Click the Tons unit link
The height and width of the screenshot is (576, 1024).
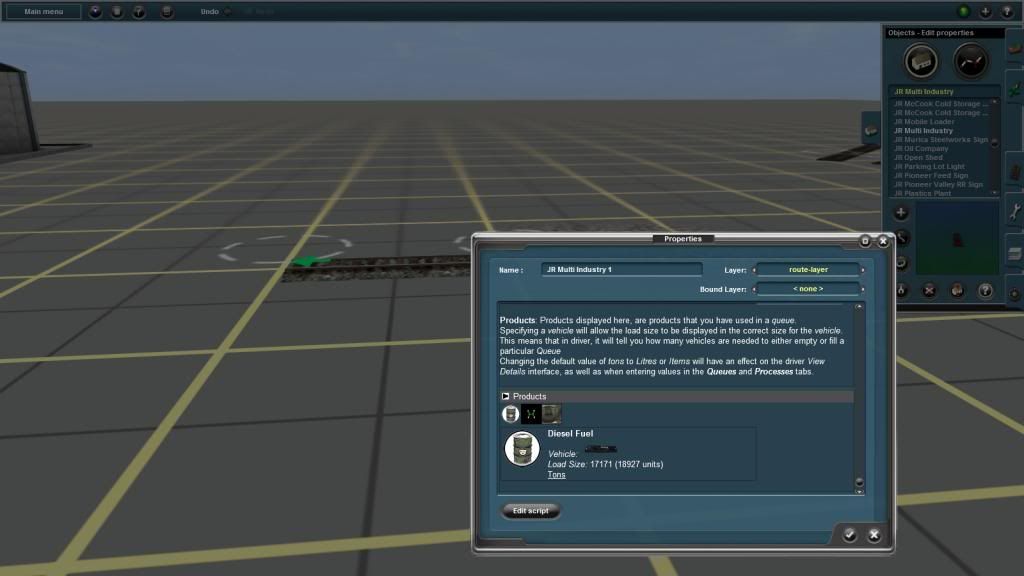point(556,475)
